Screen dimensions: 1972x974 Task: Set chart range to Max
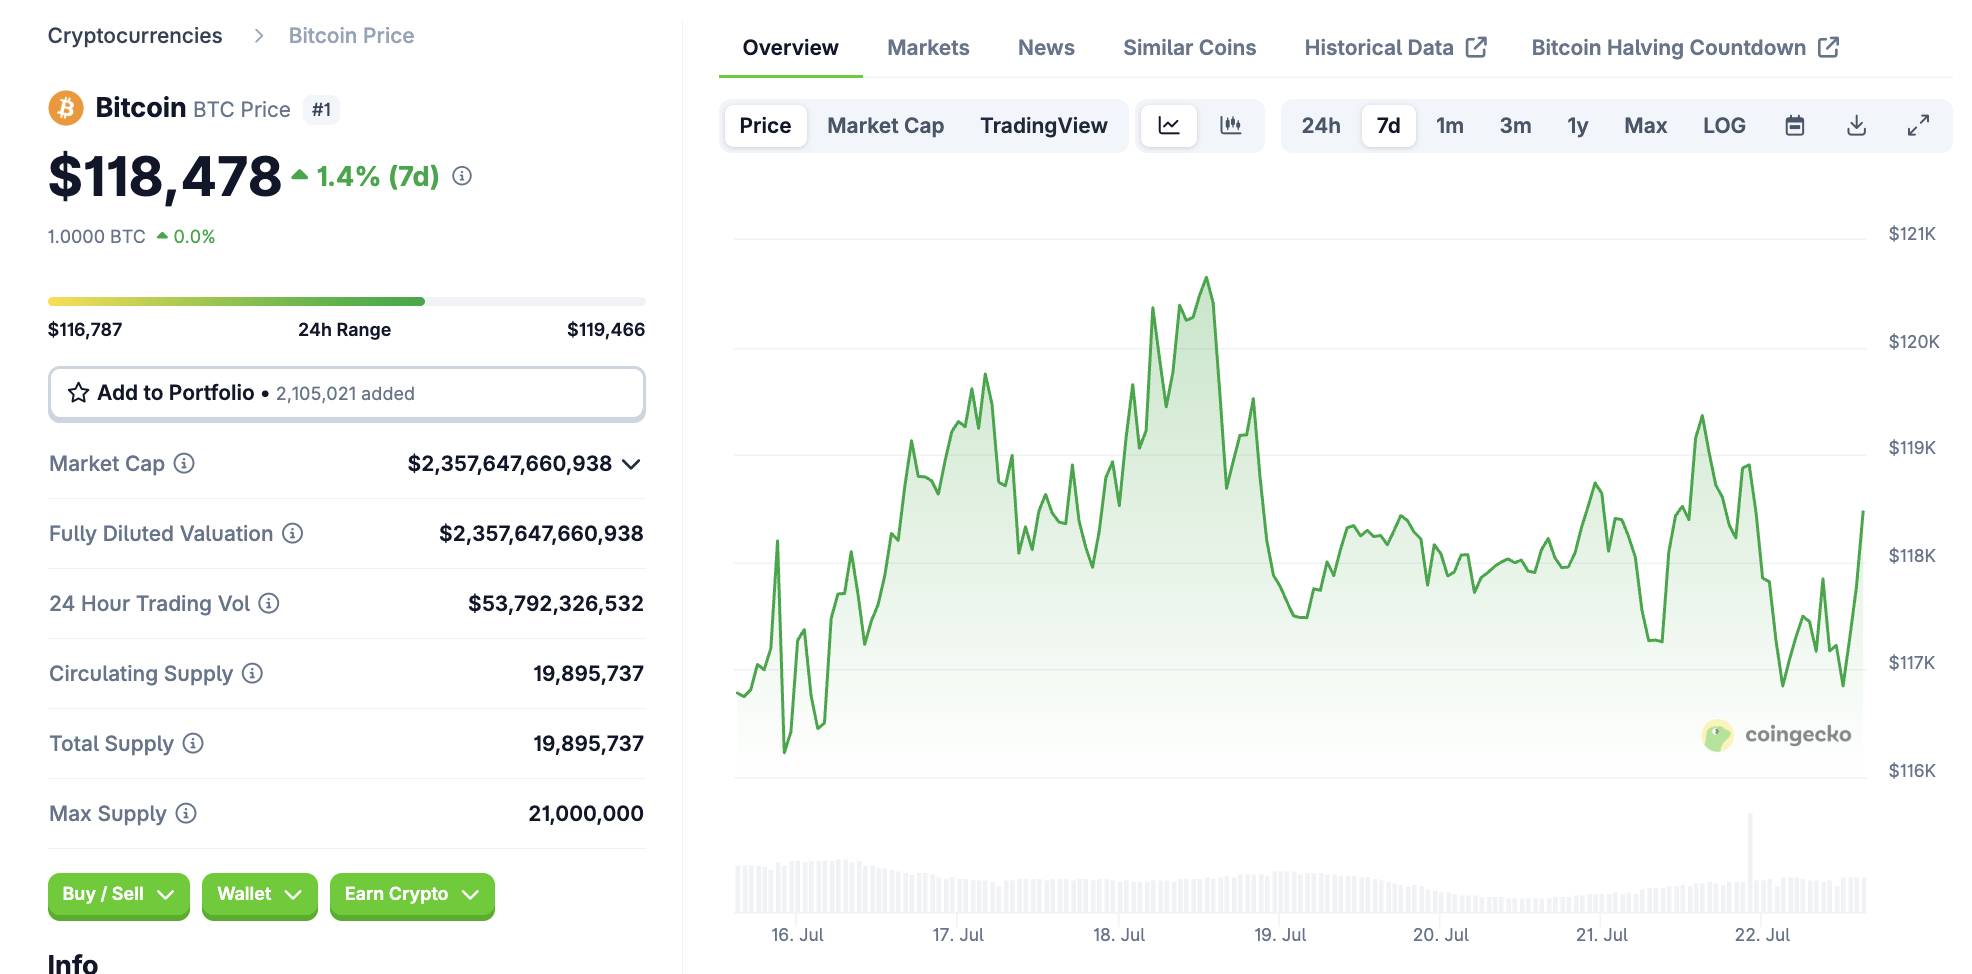pyautogui.click(x=1645, y=126)
